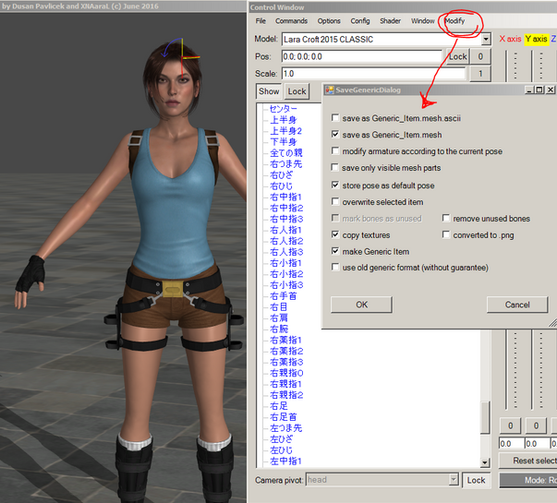557x503 pixels.
Task: Select the 上半身2 bone in list
Action: pos(286,131)
